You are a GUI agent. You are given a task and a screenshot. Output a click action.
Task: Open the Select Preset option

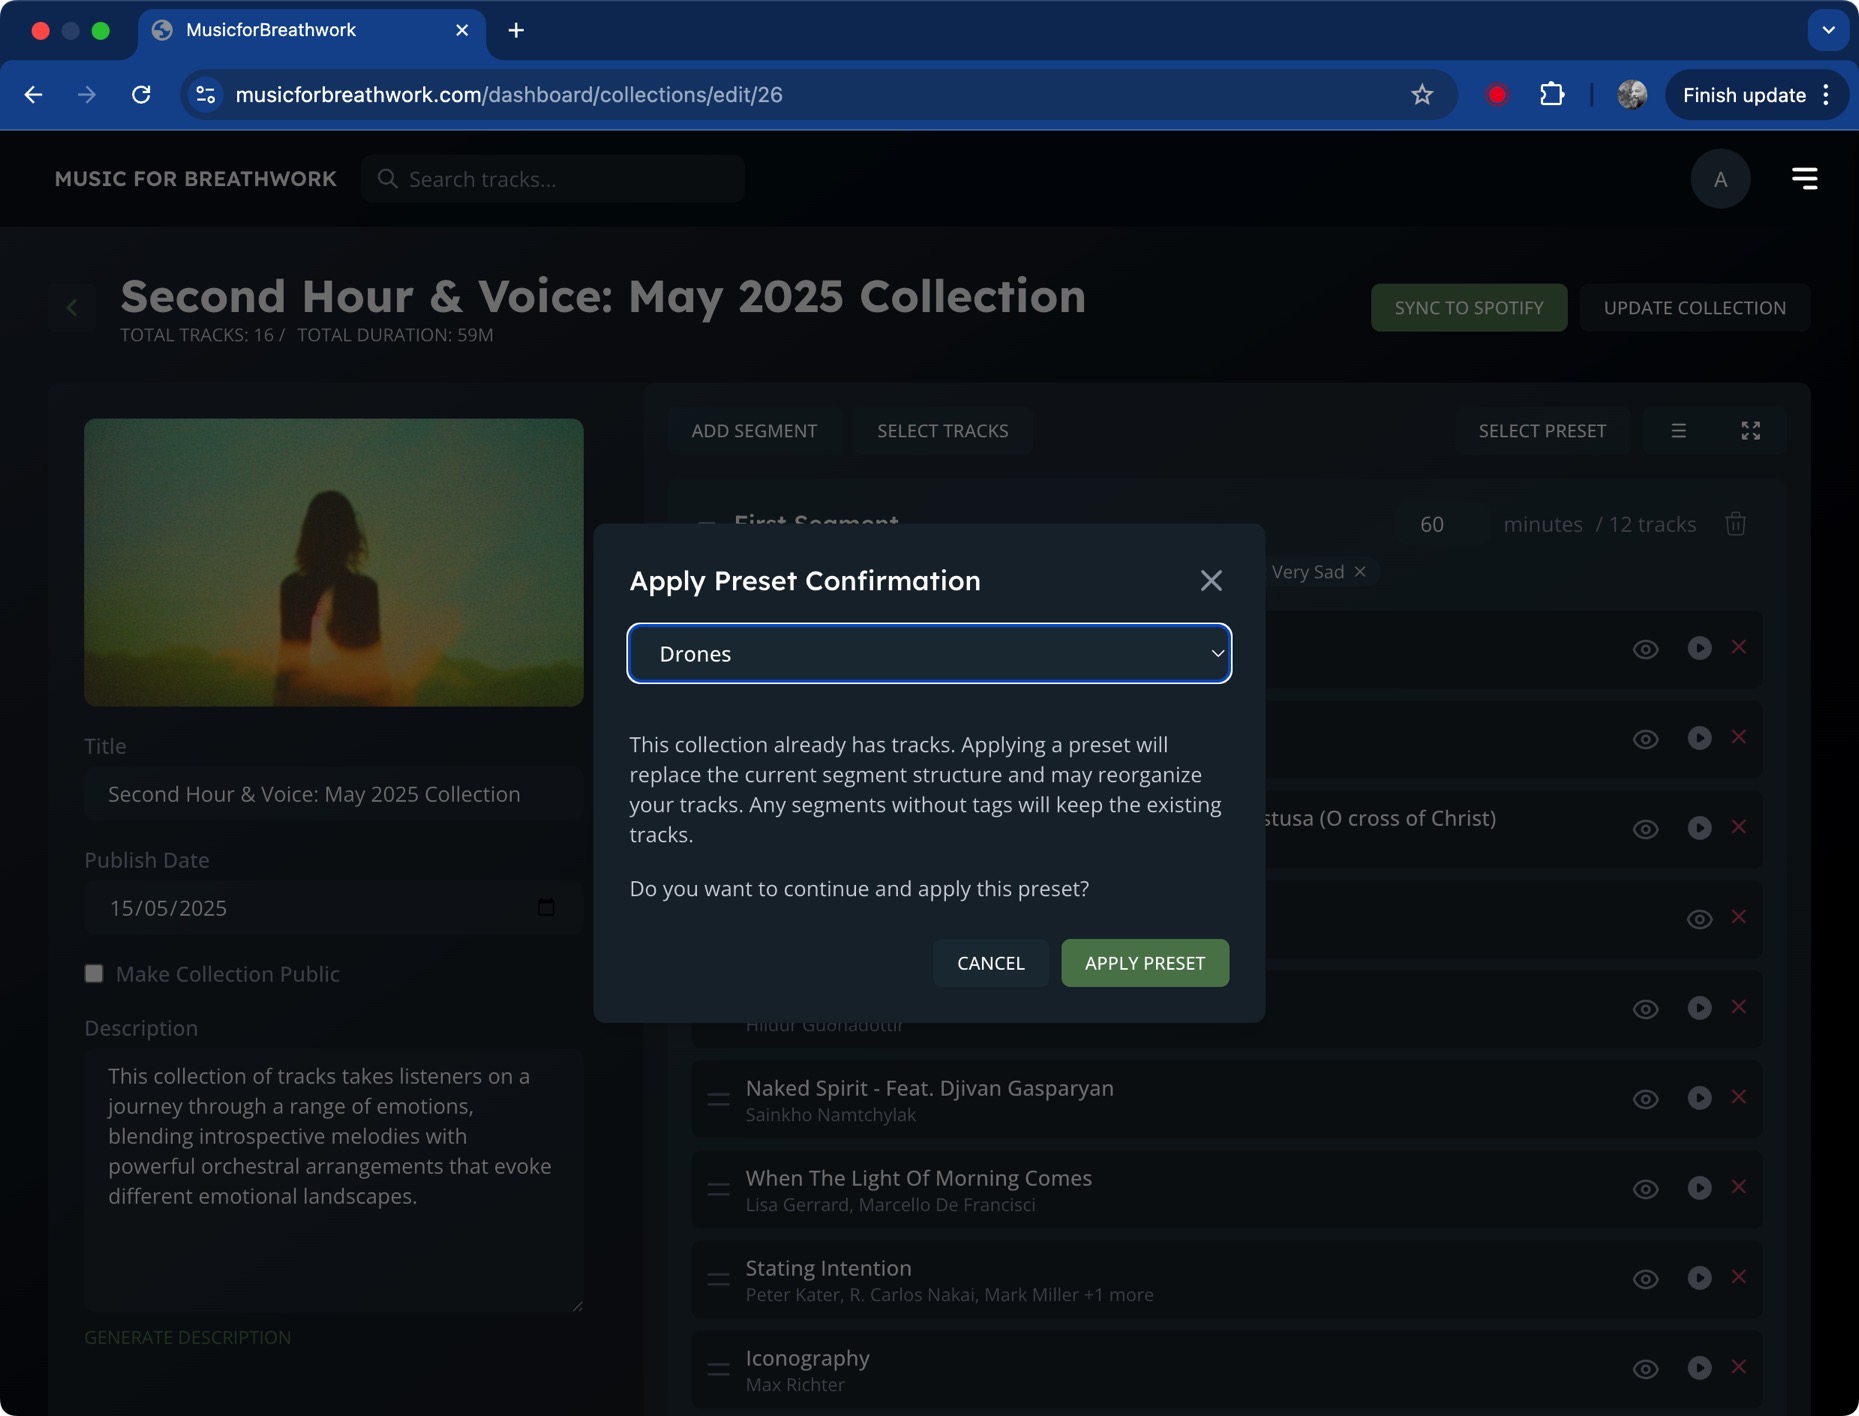click(1542, 431)
